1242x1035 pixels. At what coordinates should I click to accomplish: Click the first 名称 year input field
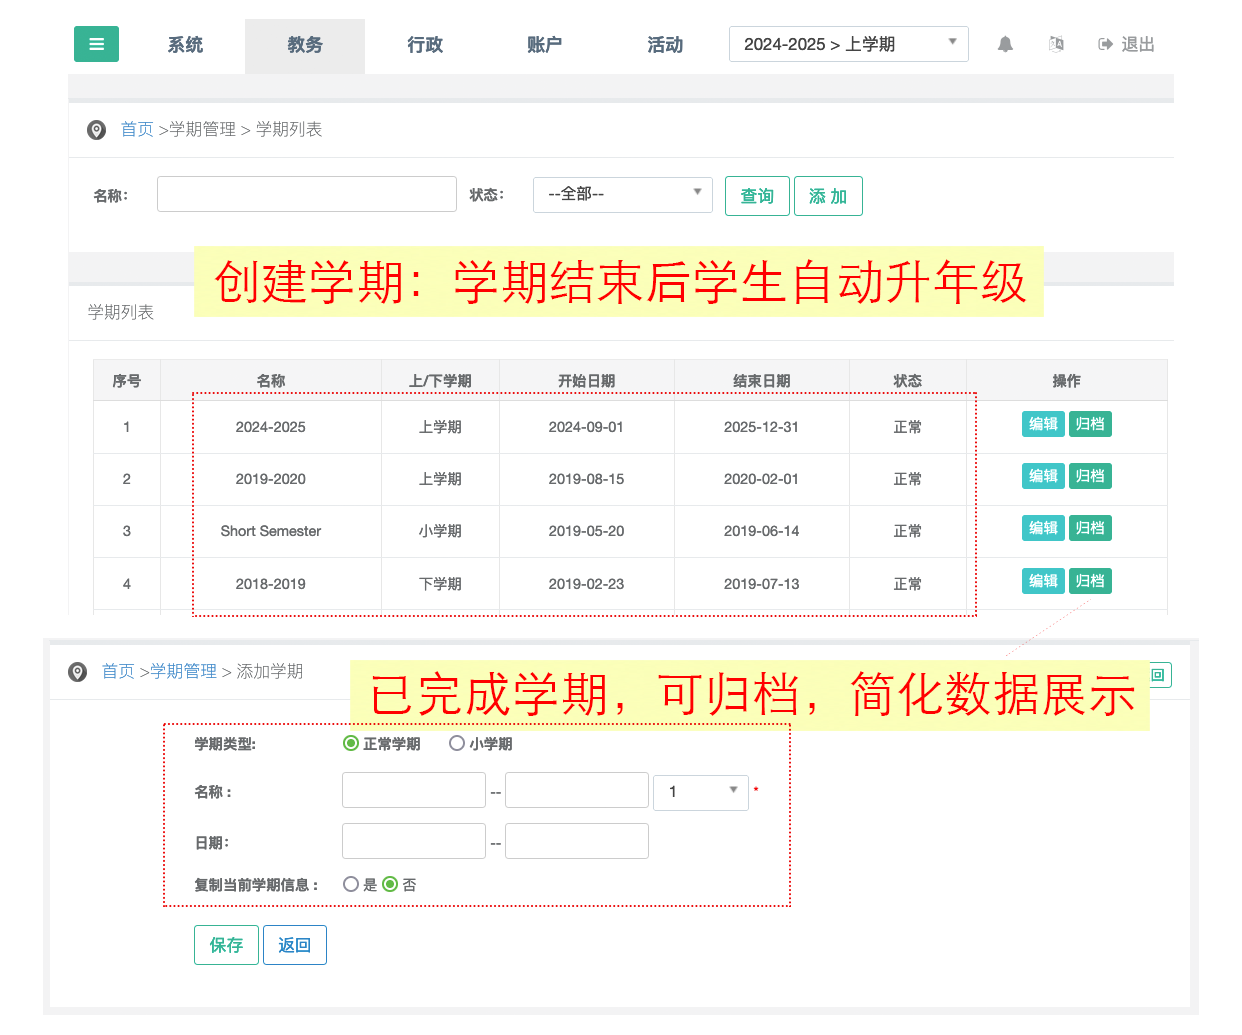(414, 790)
